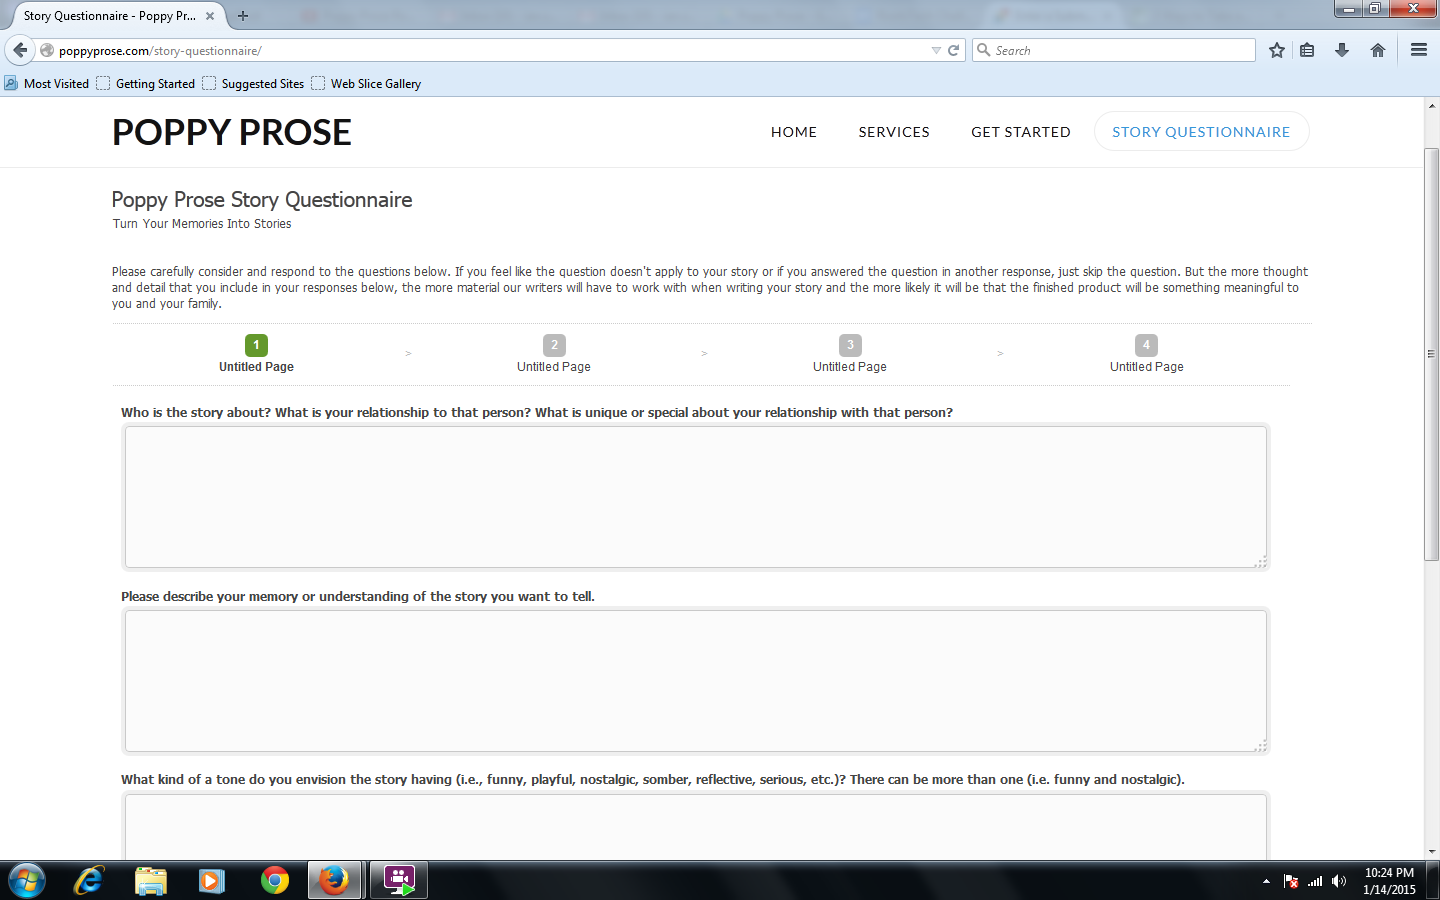Click the taskbar clock showing 10:24 PM
This screenshot has height=900, width=1440.
click(x=1389, y=881)
